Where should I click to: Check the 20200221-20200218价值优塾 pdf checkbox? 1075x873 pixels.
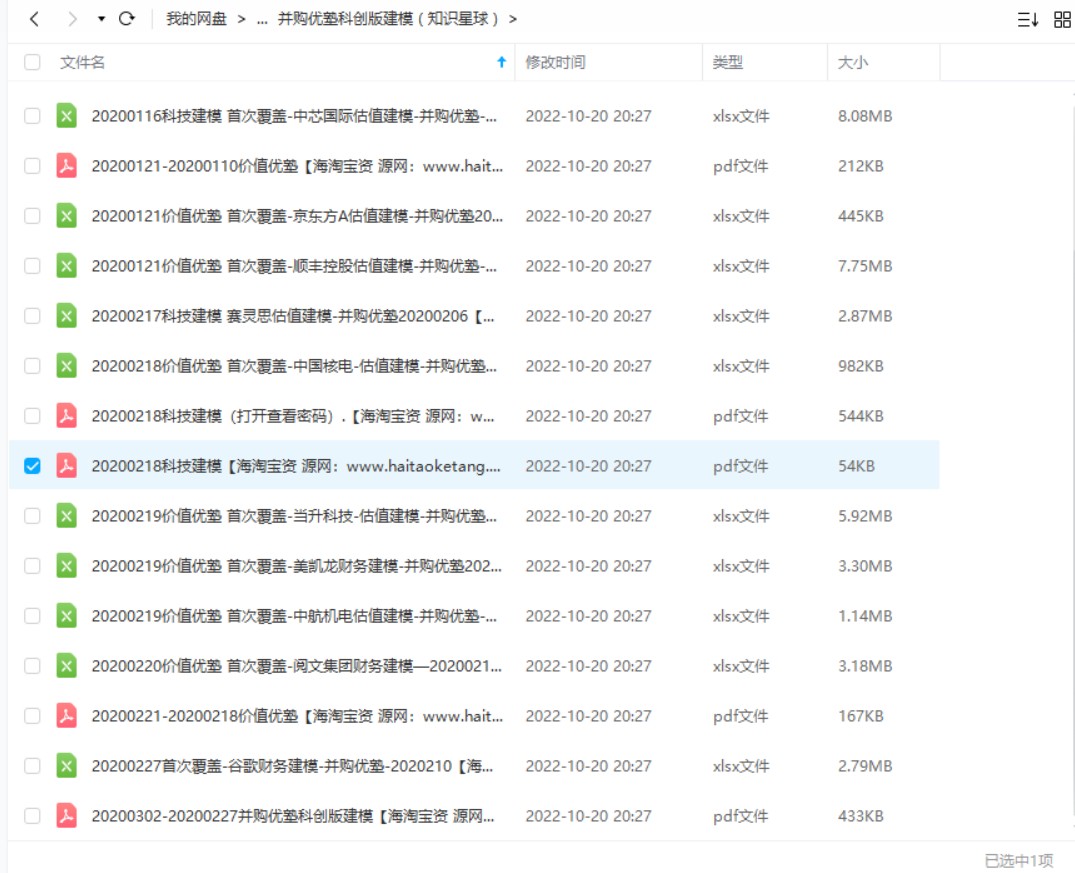[x=32, y=716]
